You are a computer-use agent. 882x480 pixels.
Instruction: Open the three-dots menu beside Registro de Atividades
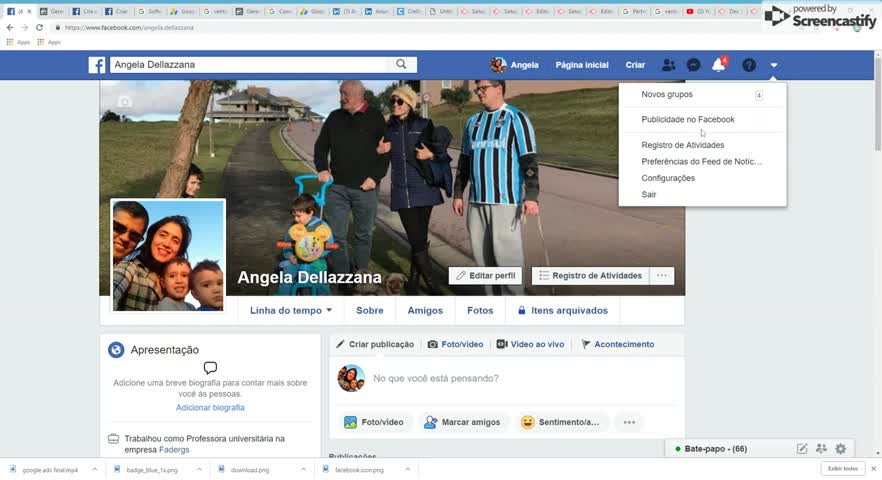[661, 276]
